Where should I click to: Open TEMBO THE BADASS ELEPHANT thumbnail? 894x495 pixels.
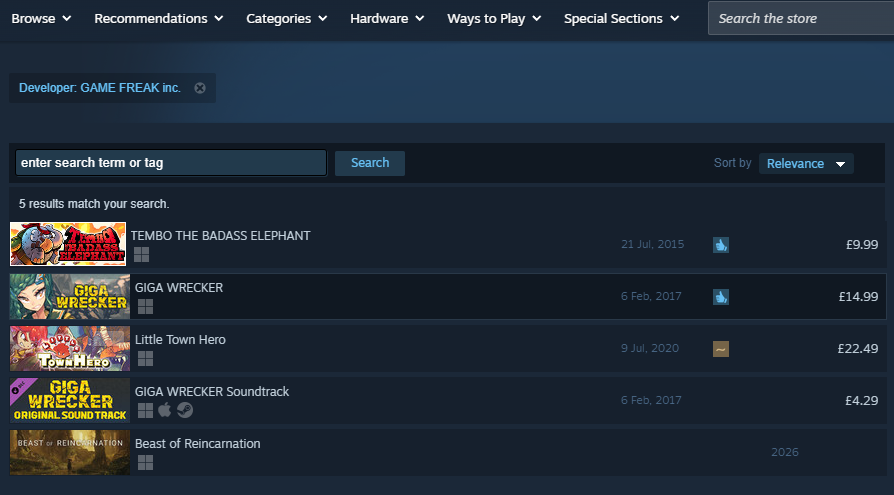(68, 244)
